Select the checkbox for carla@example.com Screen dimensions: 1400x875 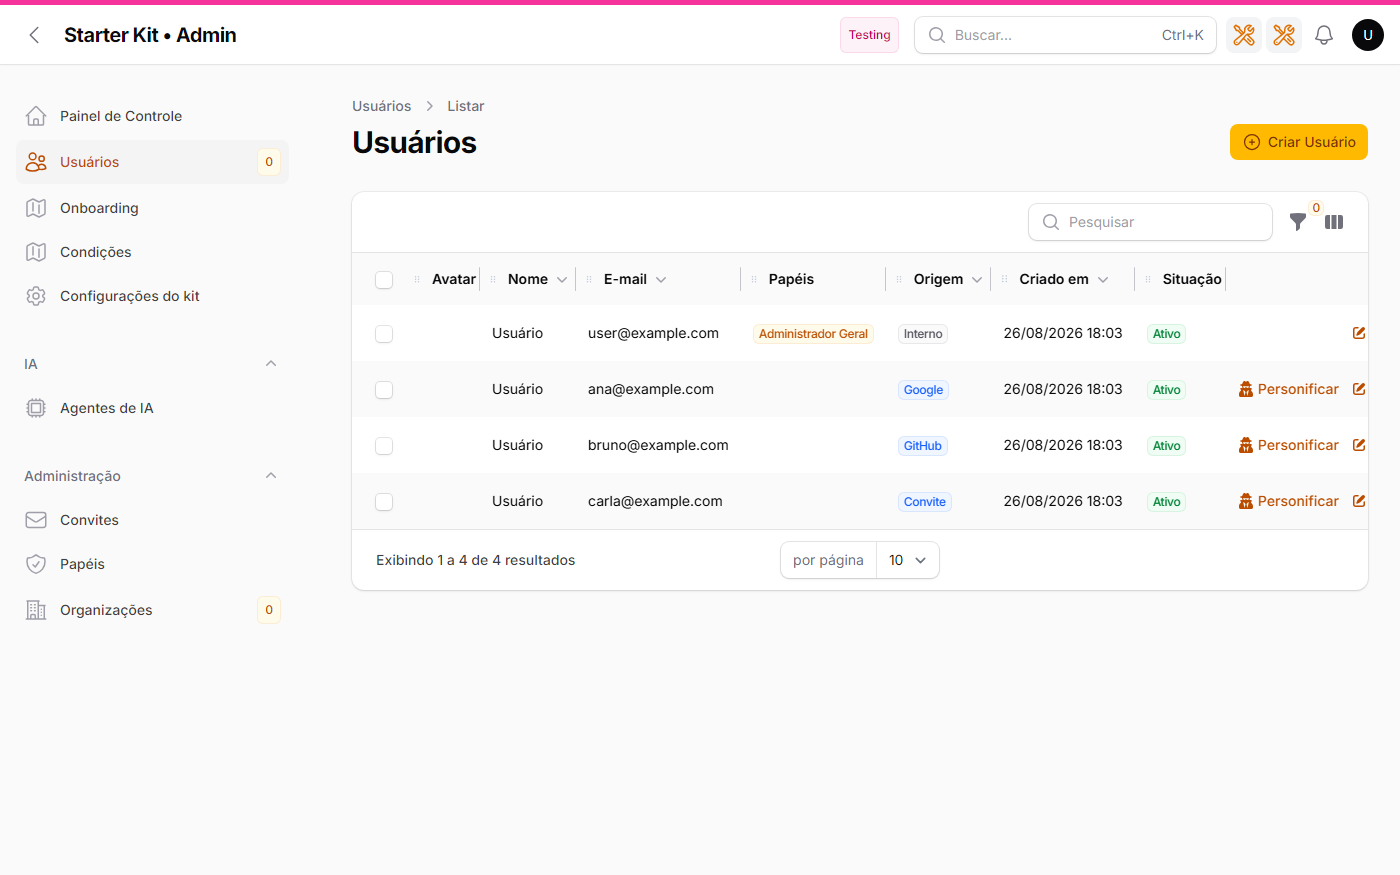384,502
